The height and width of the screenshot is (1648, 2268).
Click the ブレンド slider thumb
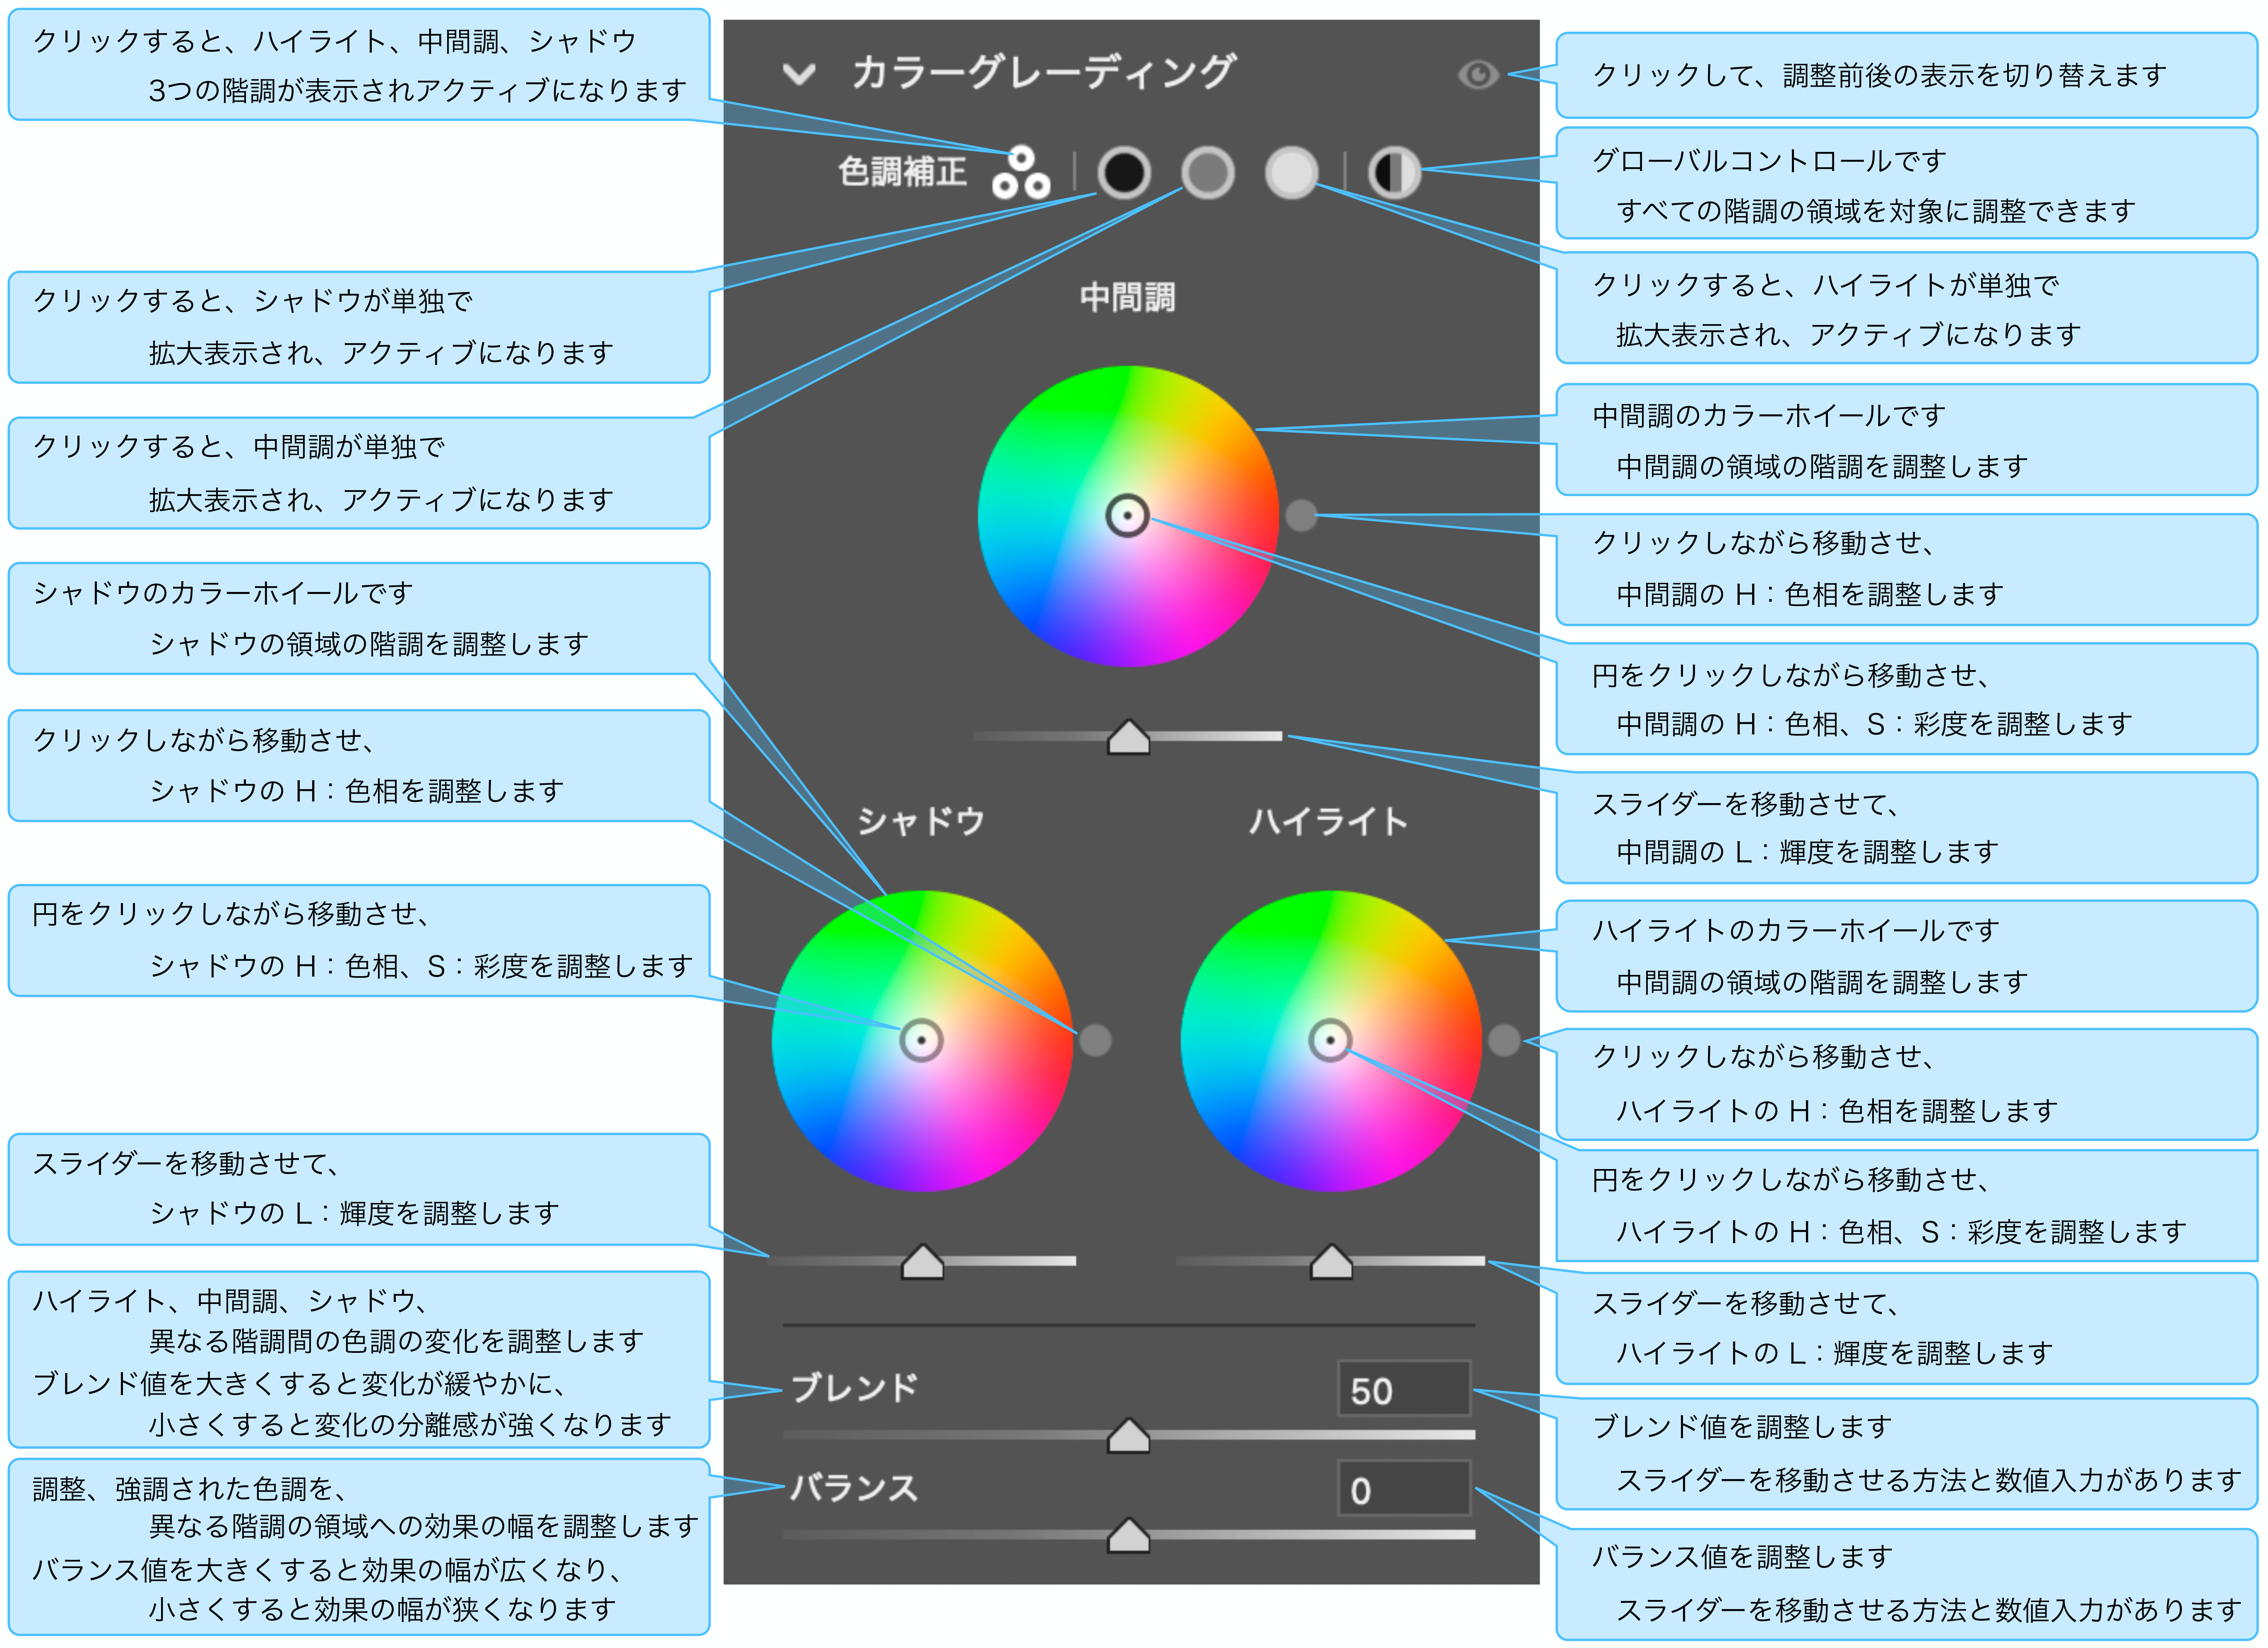[1129, 1436]
